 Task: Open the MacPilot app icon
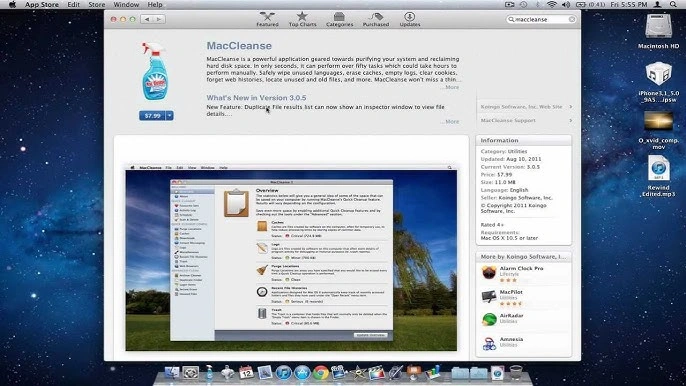pyautogui.click(x=489, y=296)
